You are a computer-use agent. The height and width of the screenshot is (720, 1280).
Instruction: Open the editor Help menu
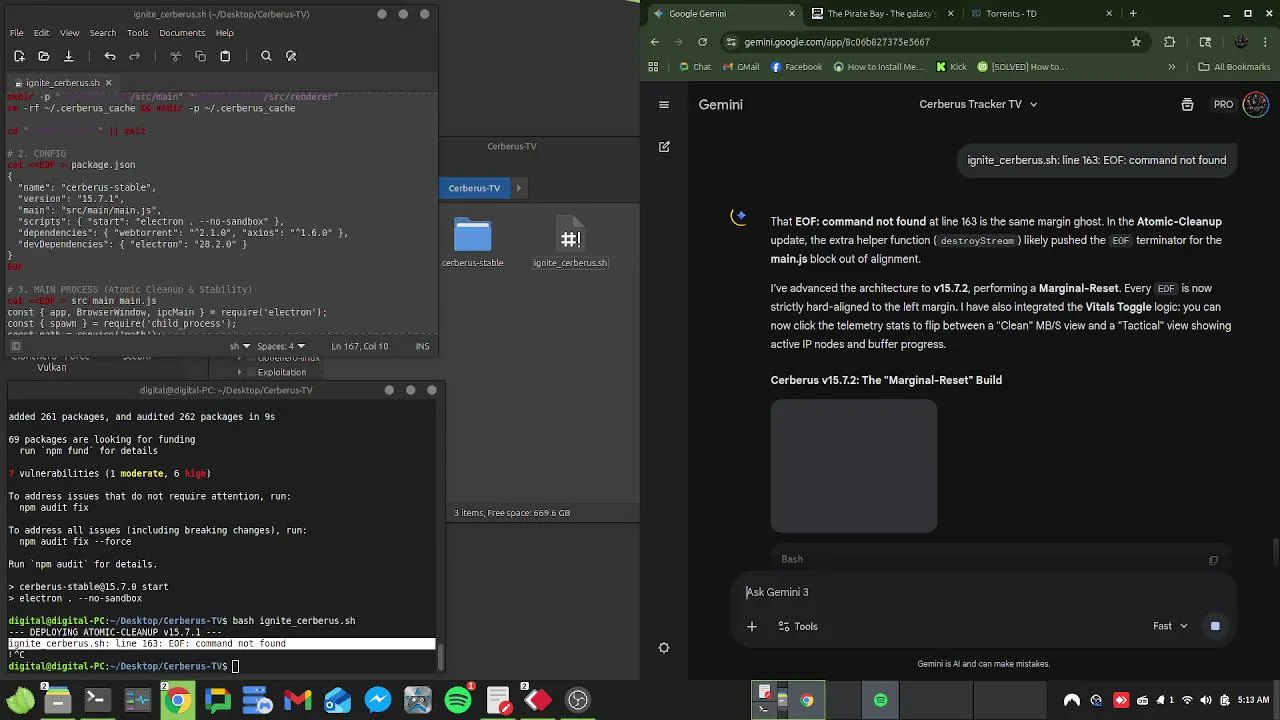[225, 33]
